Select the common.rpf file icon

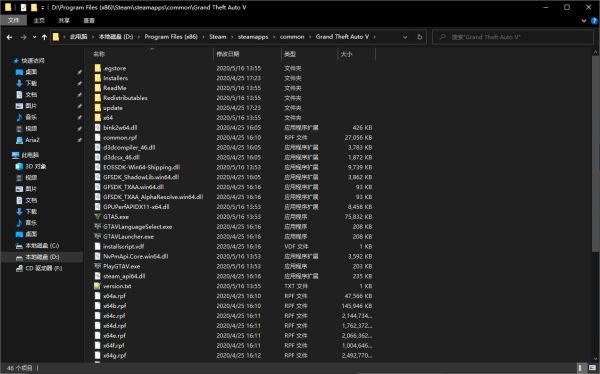(x=98, y=137)
